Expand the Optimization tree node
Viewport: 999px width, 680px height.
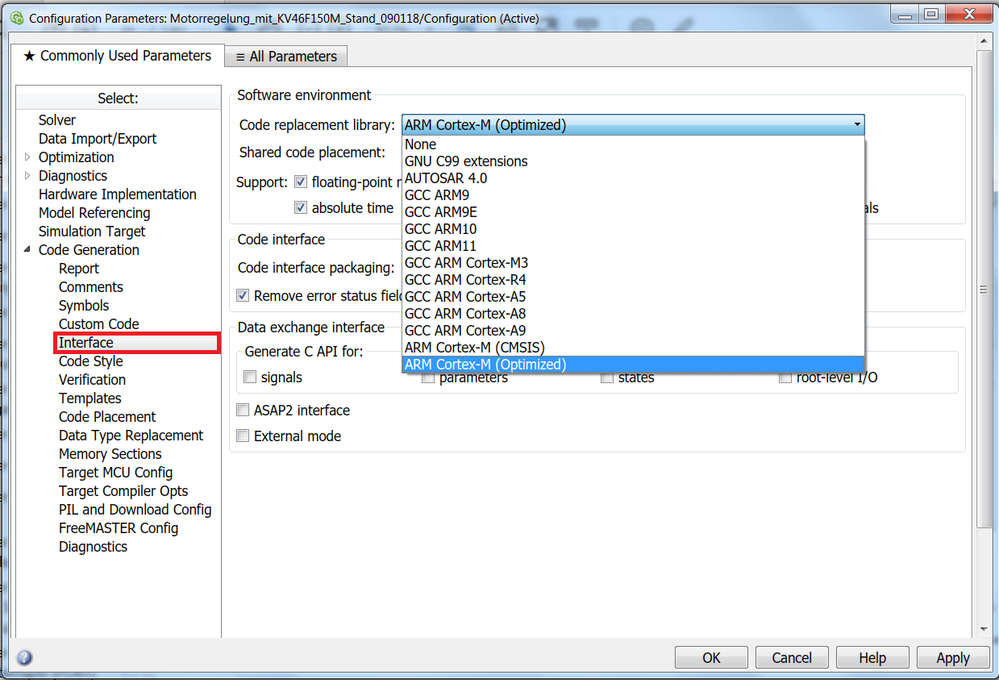coord(27,157)
